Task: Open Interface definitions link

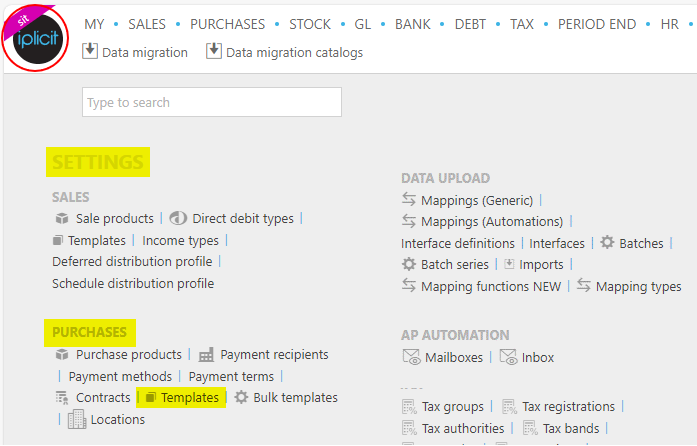Action: [x=457, y=243]
